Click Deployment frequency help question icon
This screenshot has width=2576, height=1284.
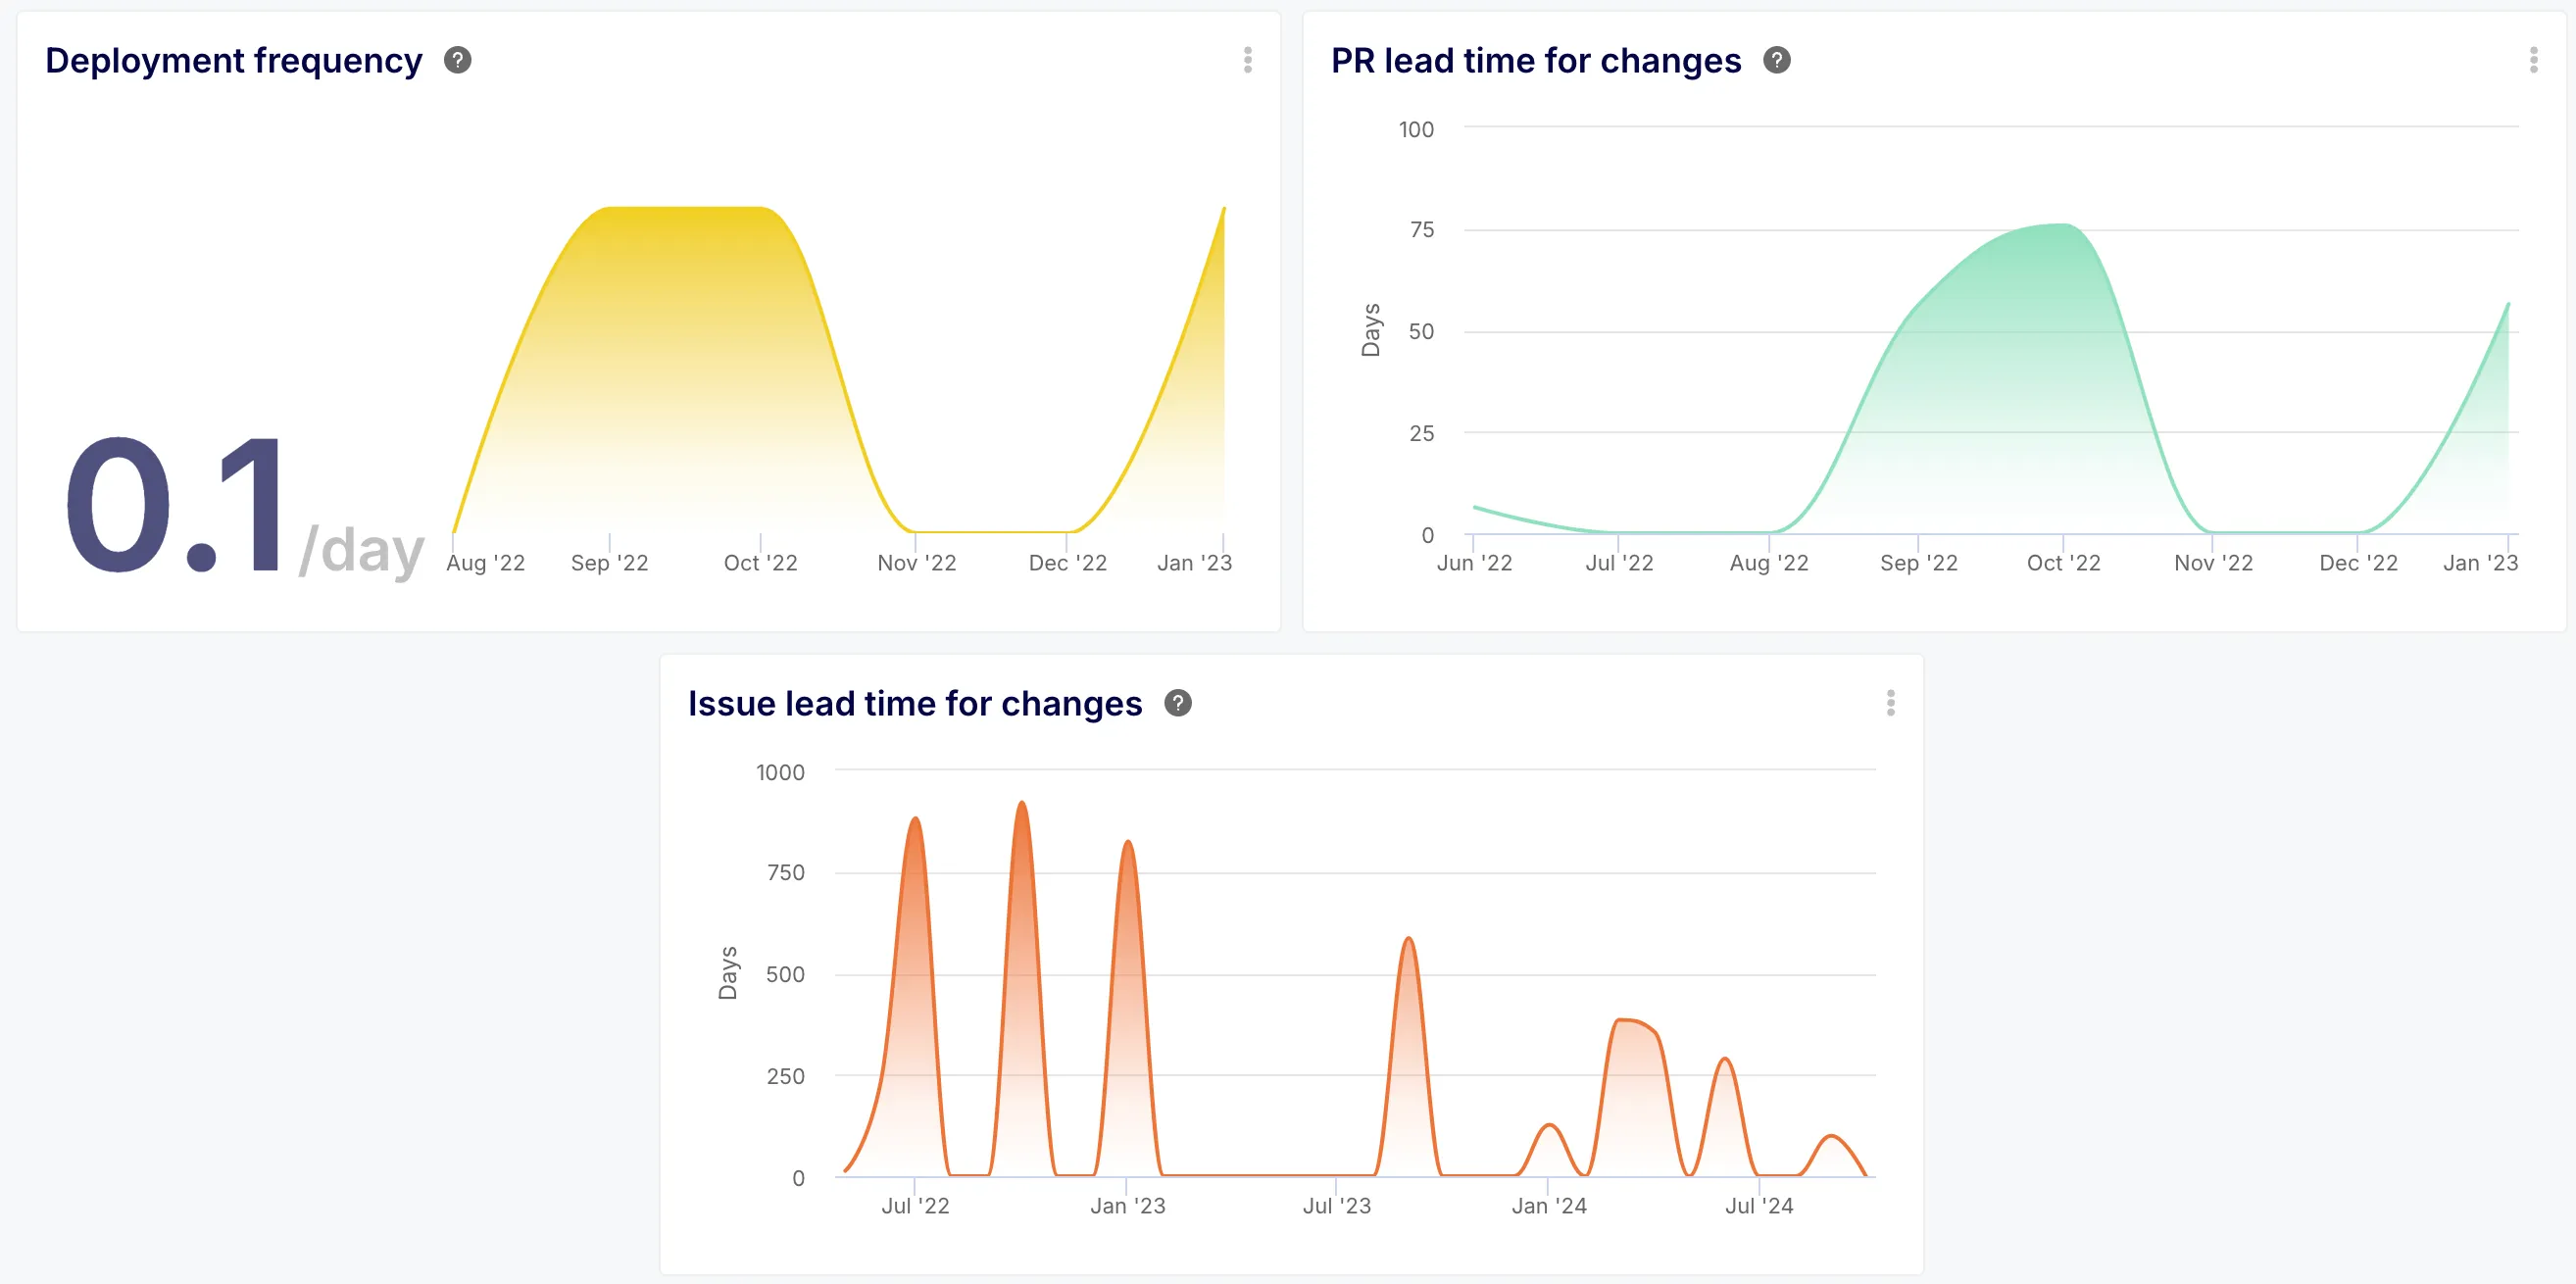pyautogui.click(x=457, y=60)
